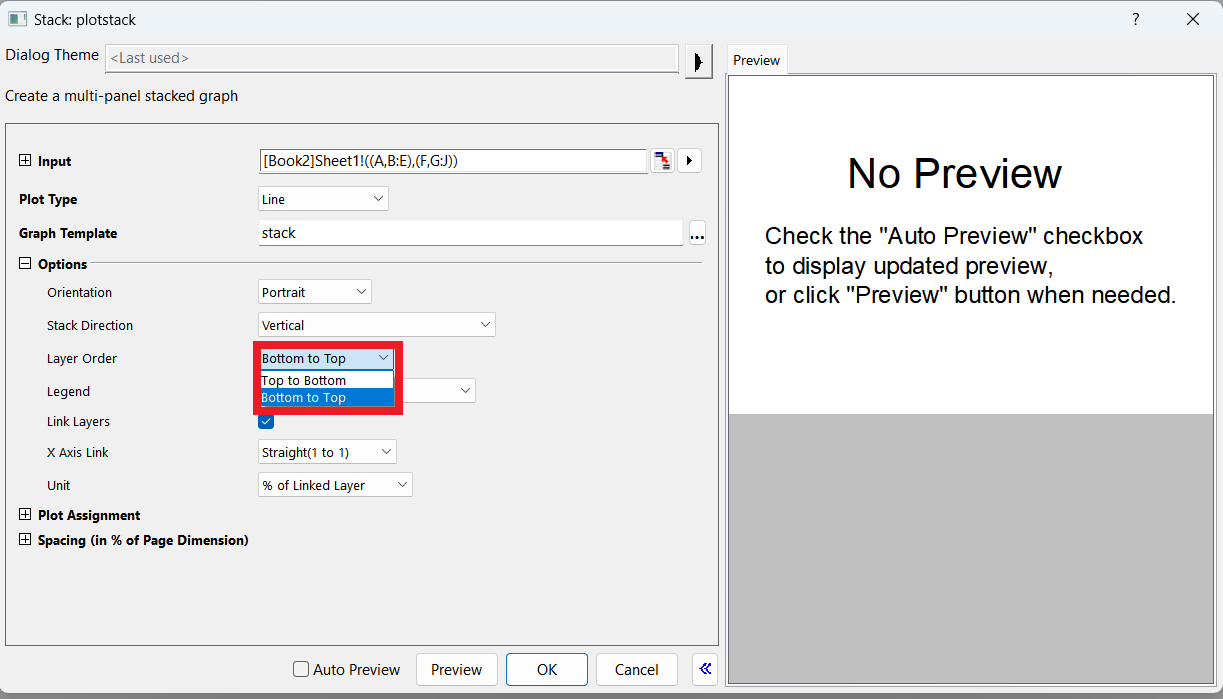Enable the Auto Preview checkbox
Viewport: 1223px width, 699px height.
coord(300,669)
